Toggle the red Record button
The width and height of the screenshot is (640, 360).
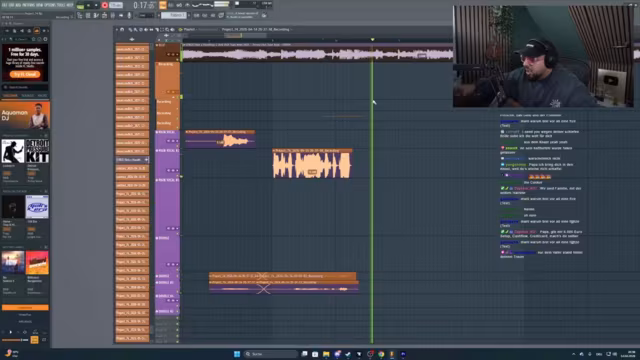pos(105,5)
